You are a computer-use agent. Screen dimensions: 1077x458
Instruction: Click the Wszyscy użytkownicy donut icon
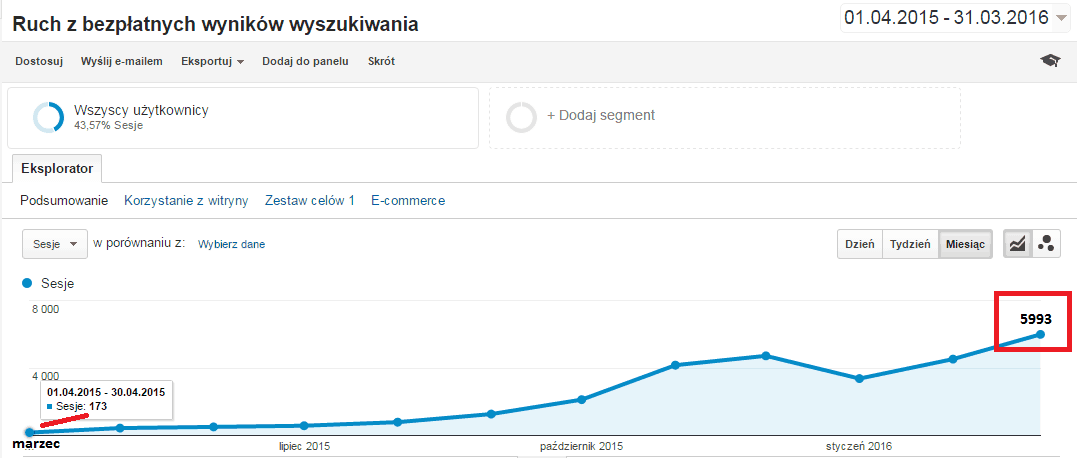pos(48,117)
